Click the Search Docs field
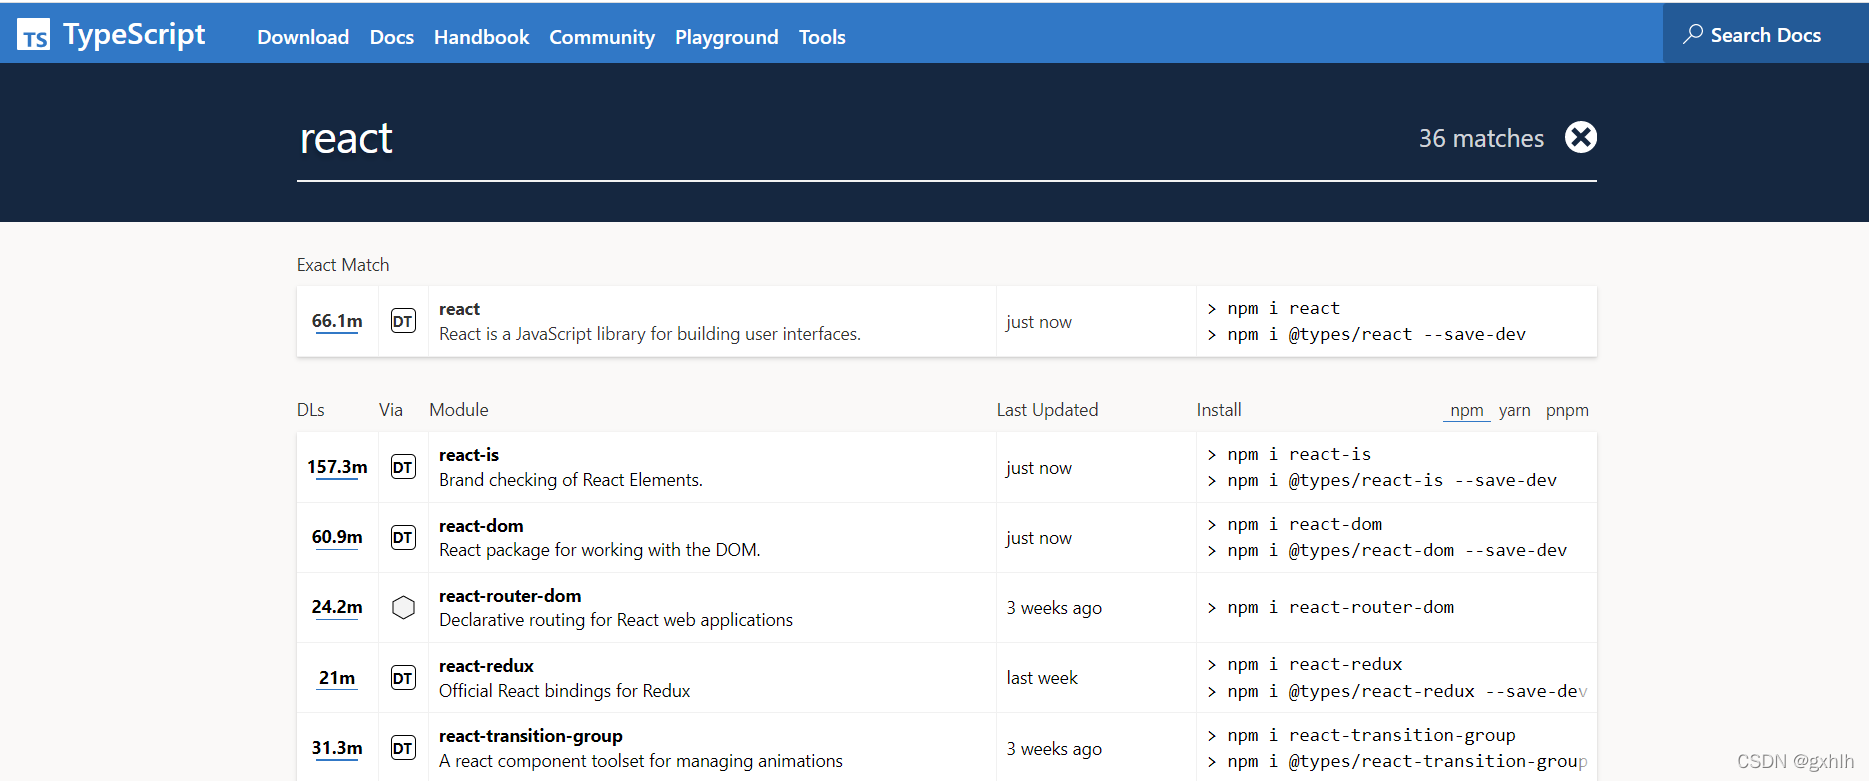The image size is (1869, 781). (x=1765, y=35)
